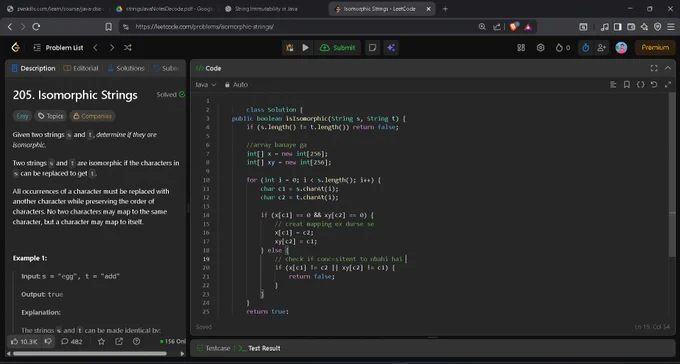The width and height of the screenshot is (680, 364).
Task: Collapse the Code panel chevron
Action: click(x=668, y=68)
